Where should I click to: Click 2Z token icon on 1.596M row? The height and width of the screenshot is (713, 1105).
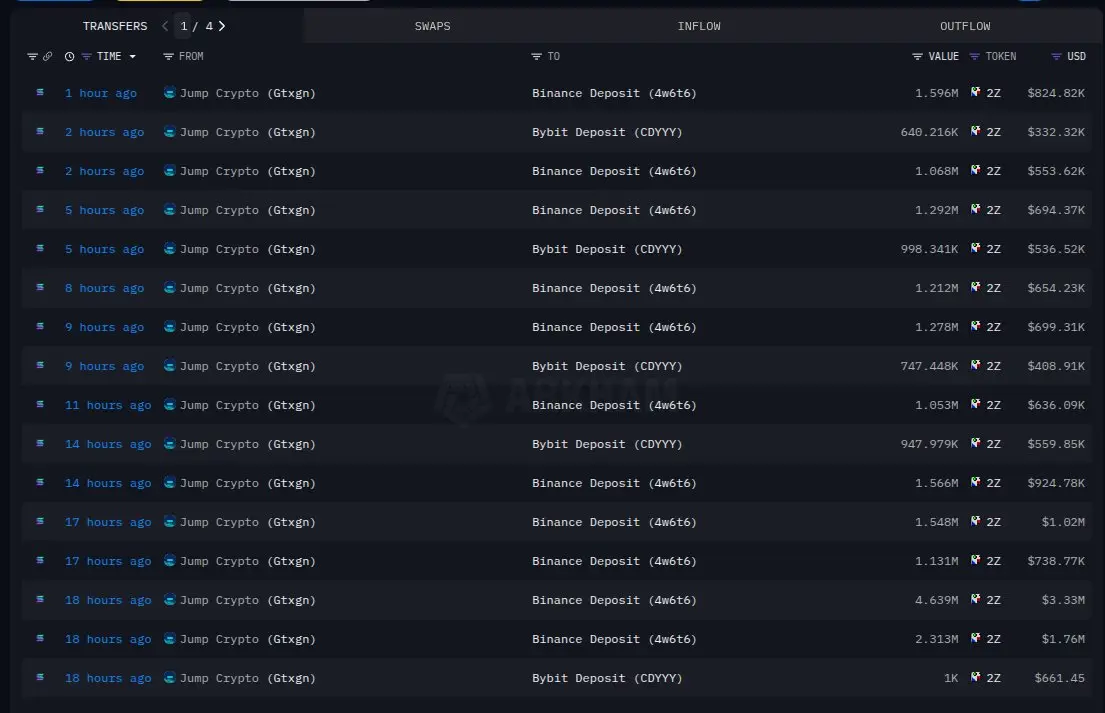pyautogui.click(x=975, y=92)
